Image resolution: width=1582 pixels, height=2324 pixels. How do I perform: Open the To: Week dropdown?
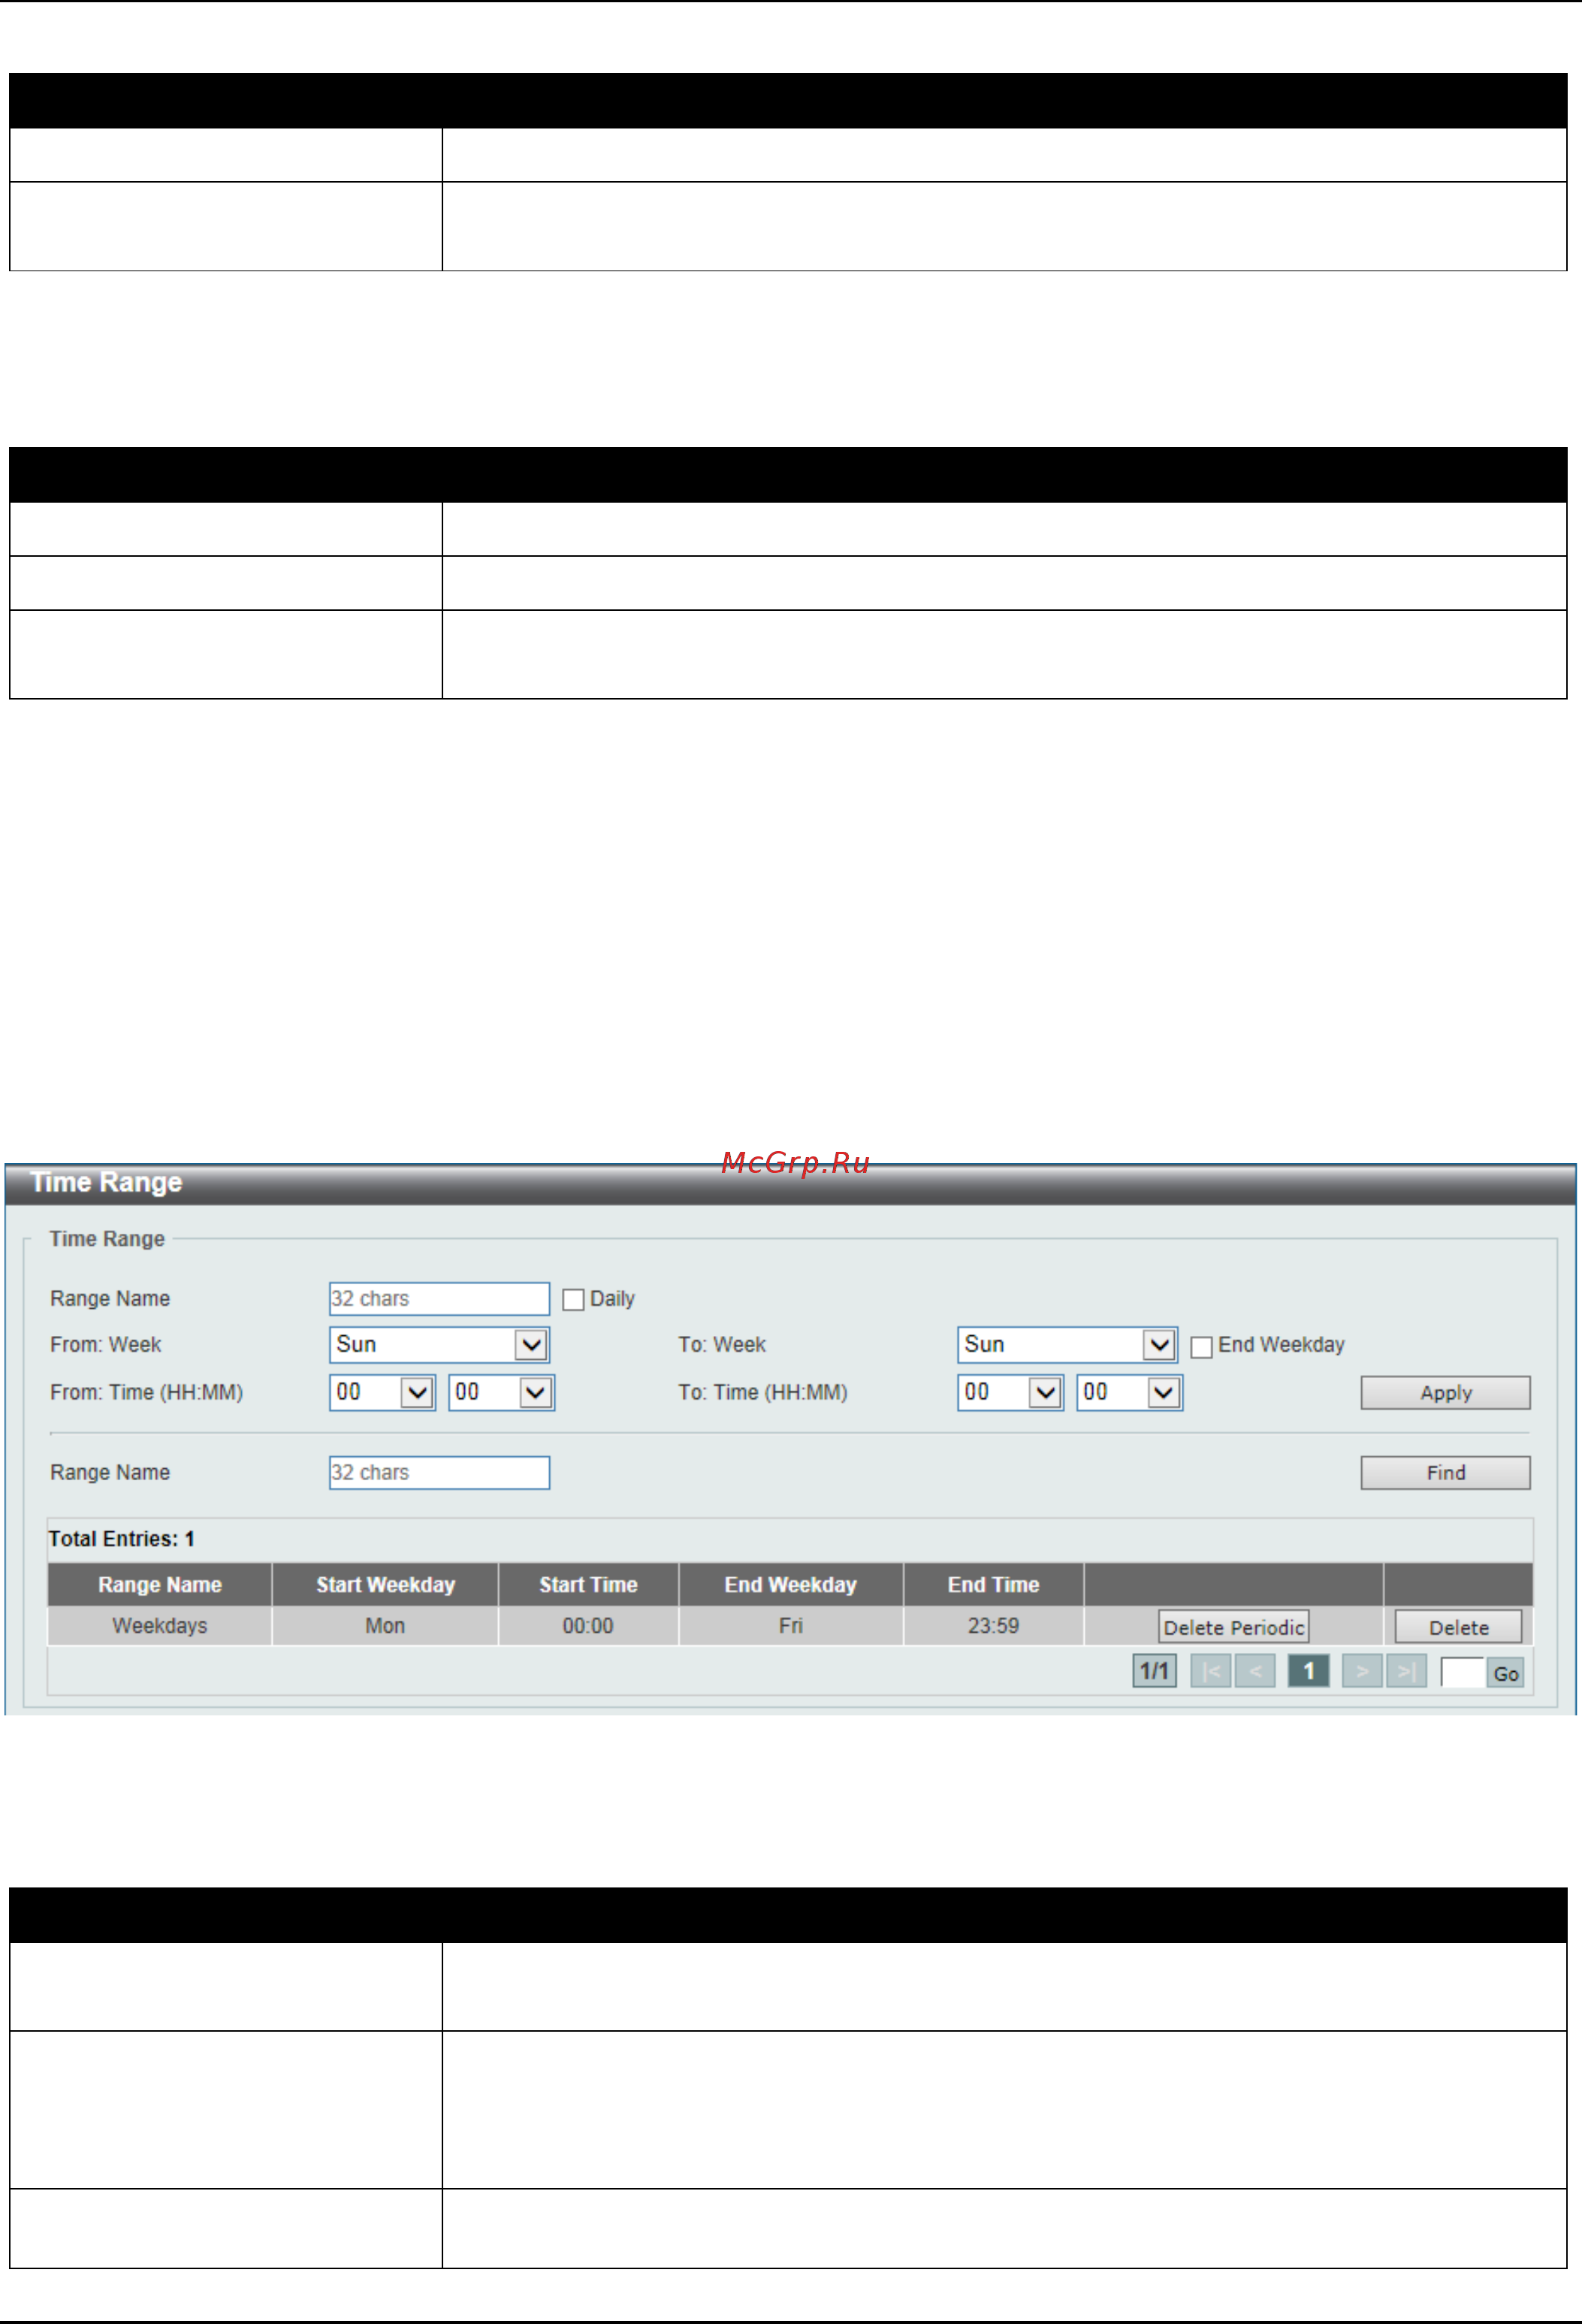[x=1067, y=1344]
